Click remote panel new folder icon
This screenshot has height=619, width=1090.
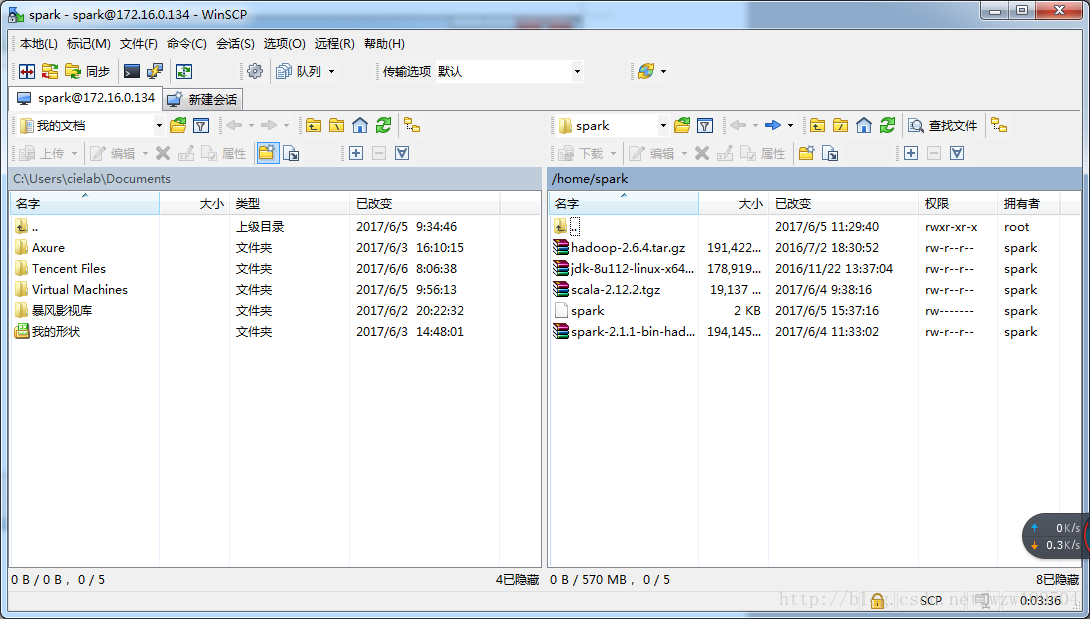[x=806, y=153]
